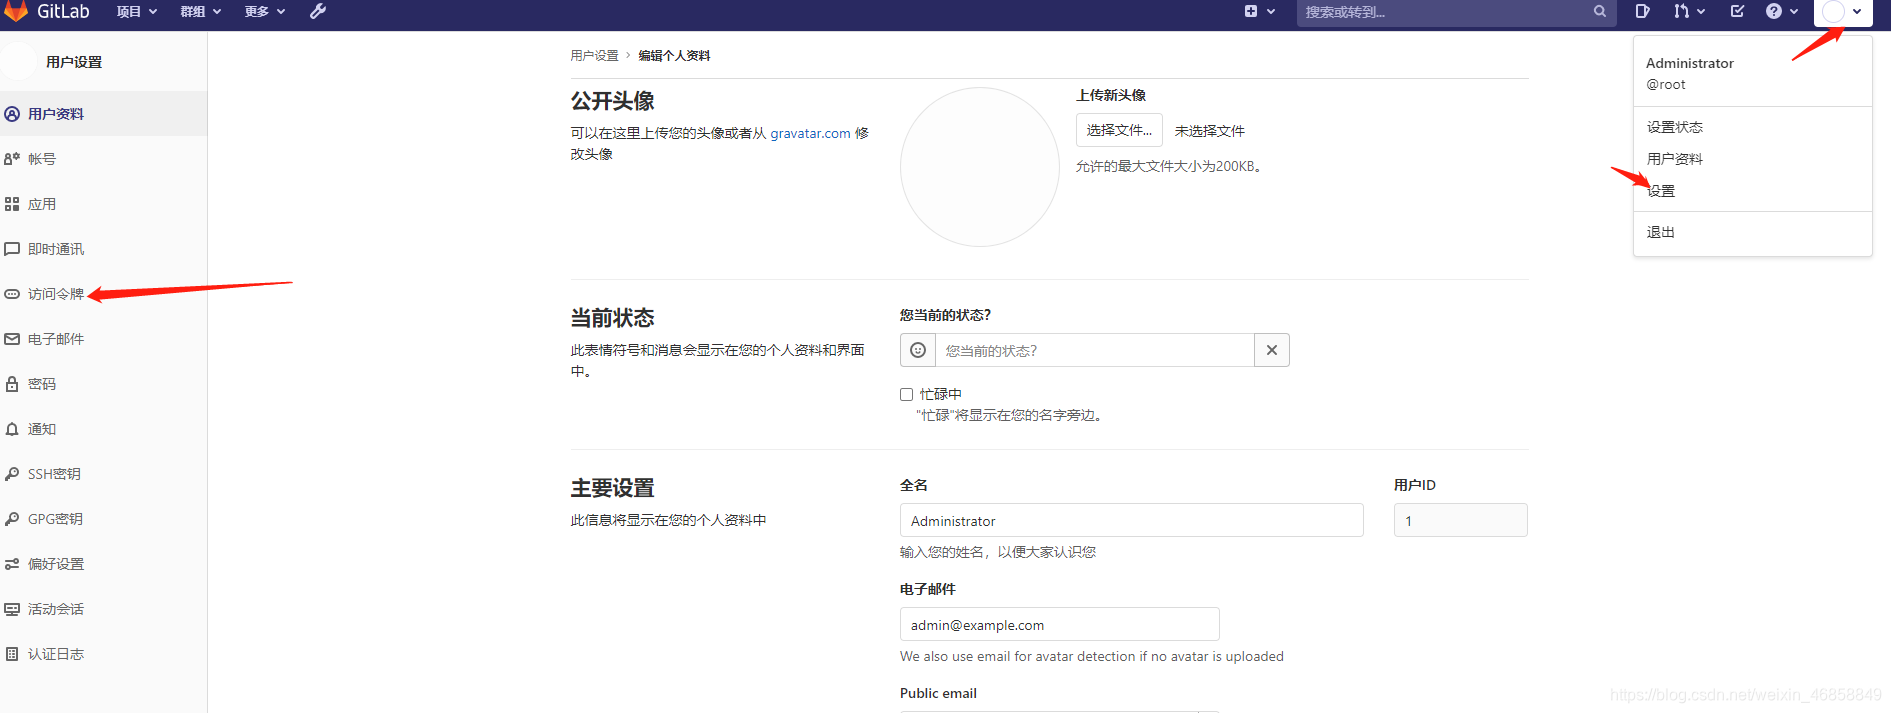Viewport: 1891px width, 713px height.
Task: Click the 活动会话 monitor icon
Action: coord(12,609)
